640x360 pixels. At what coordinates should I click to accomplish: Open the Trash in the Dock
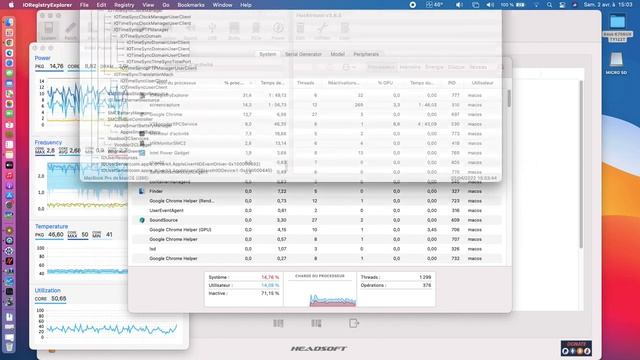coord(9,347)
